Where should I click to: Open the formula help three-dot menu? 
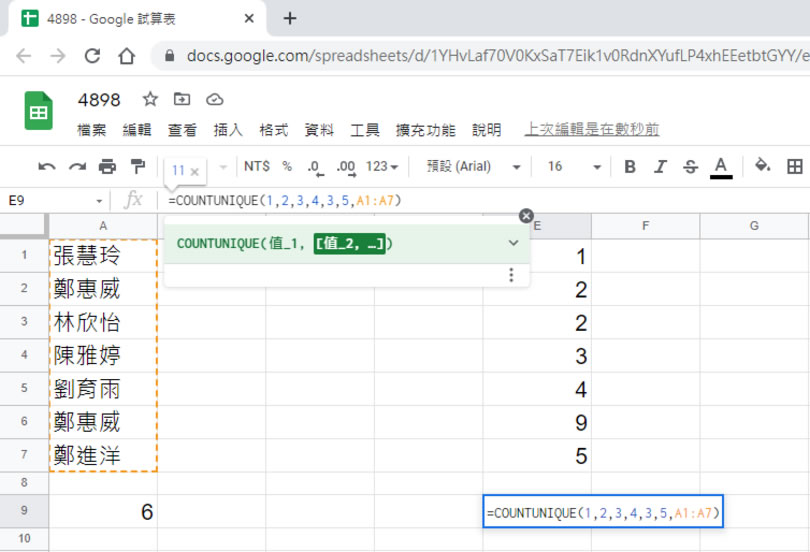(x=511, y=275)
